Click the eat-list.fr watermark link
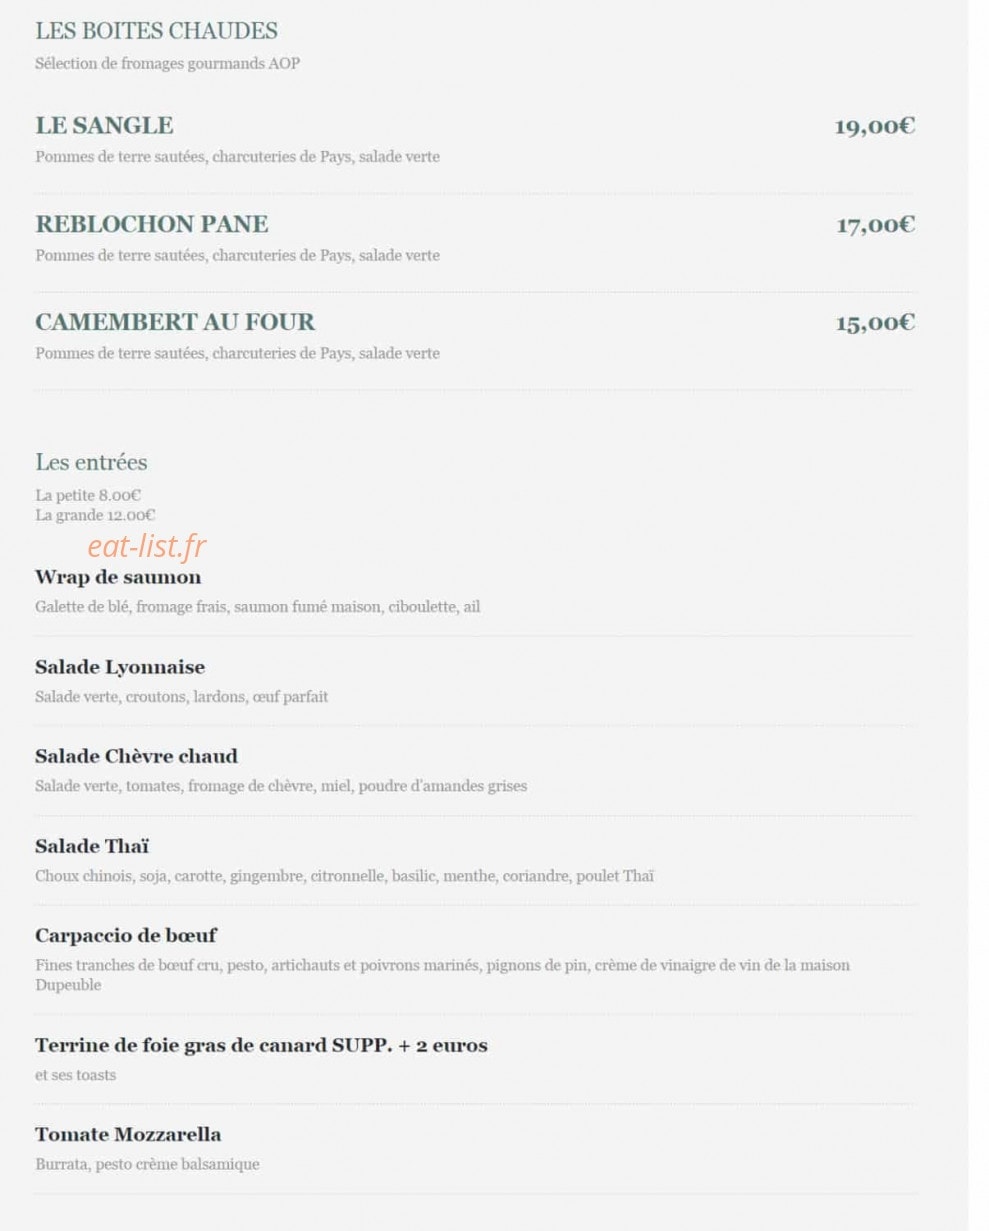 coord(147,546)
